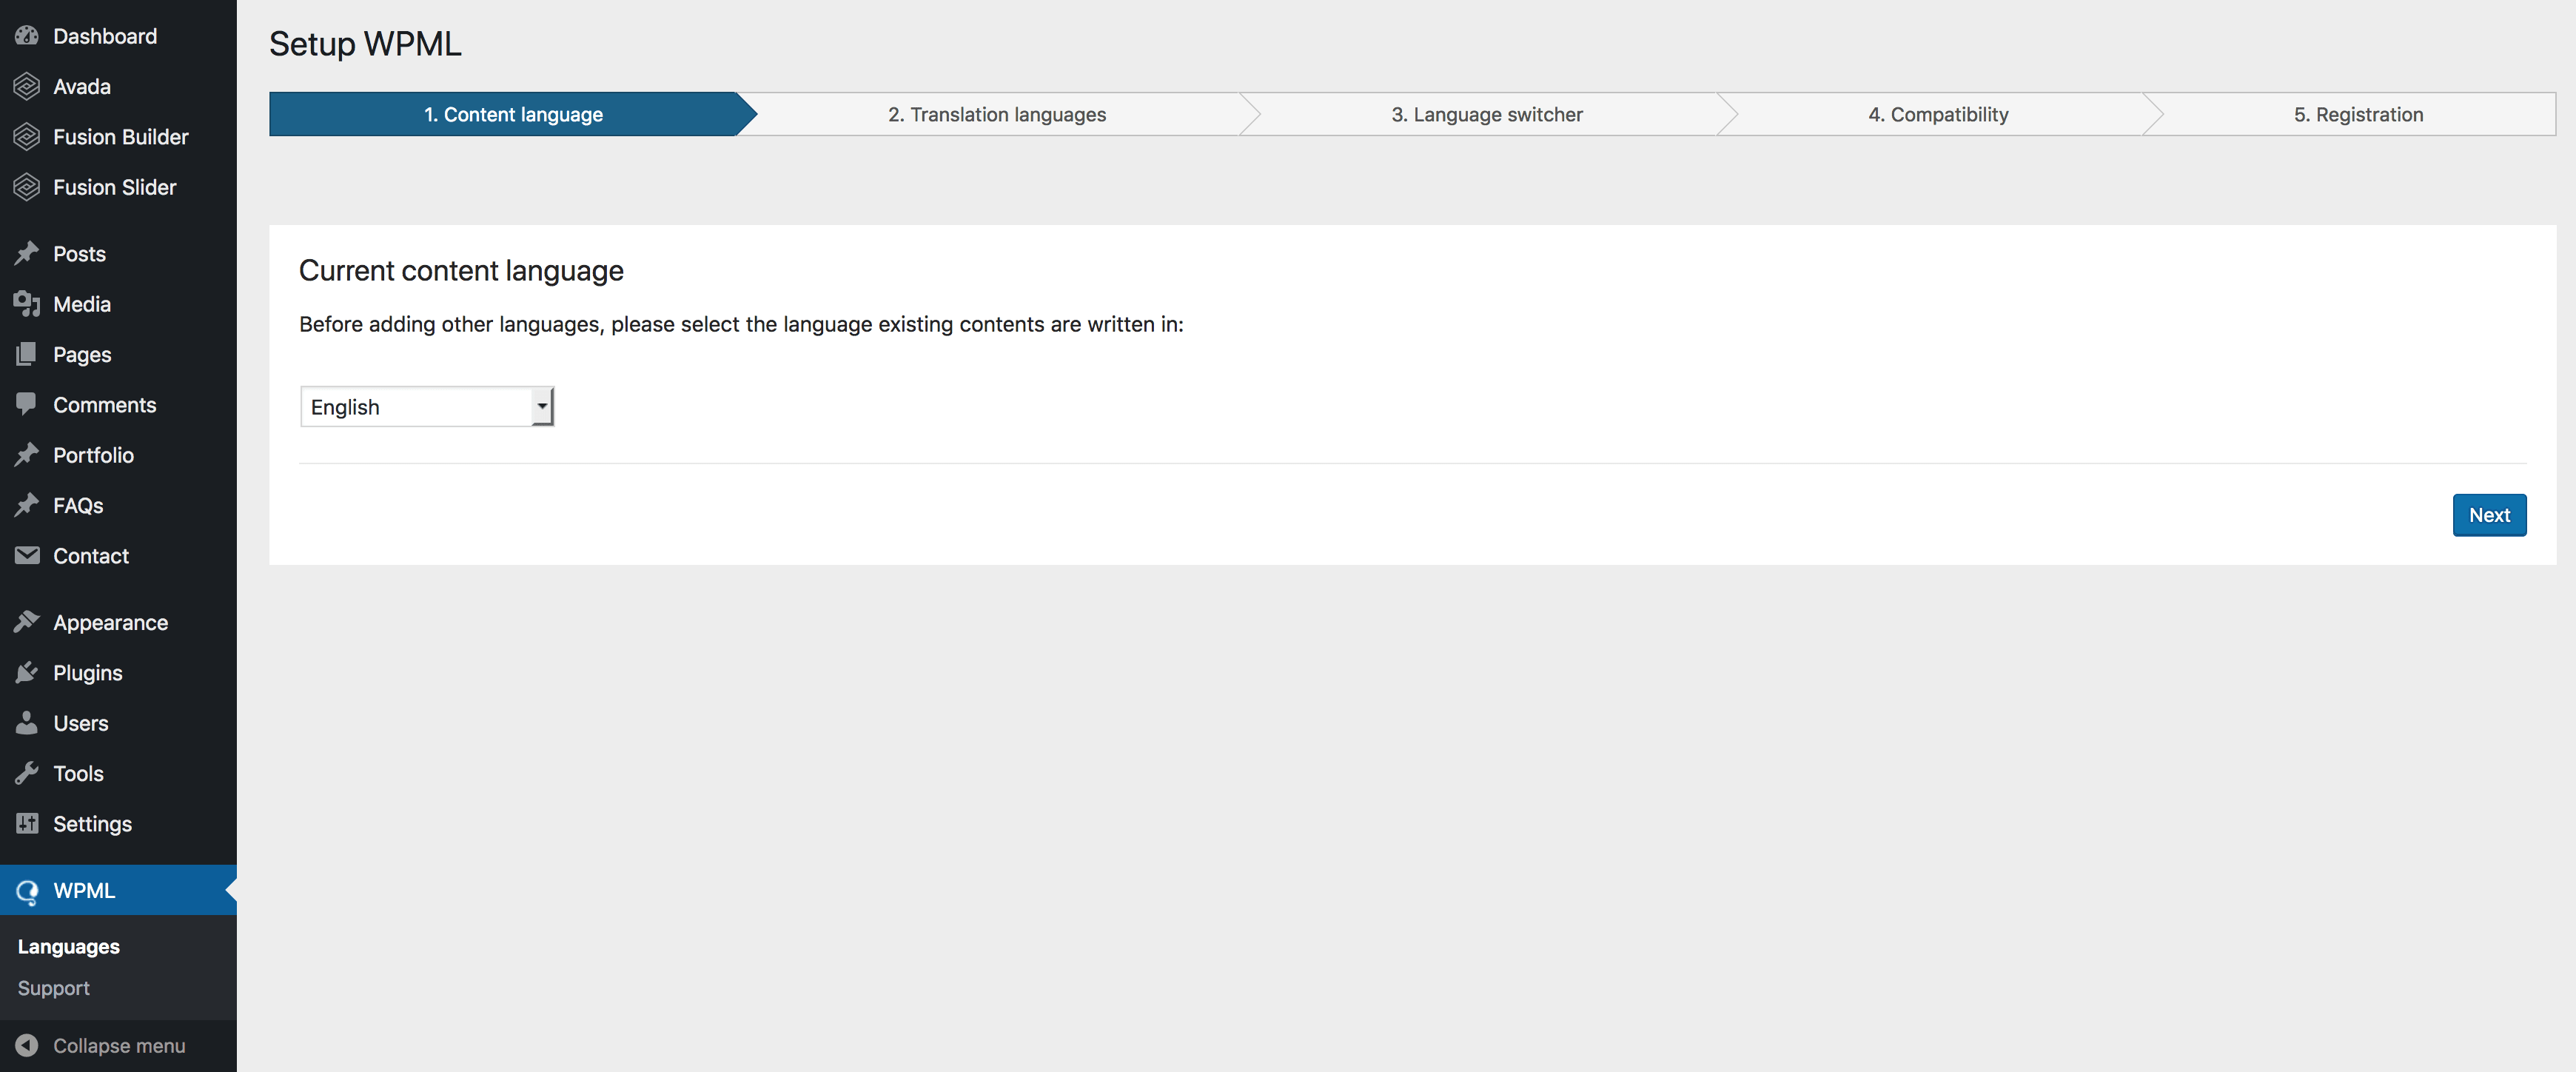Open the Portfolio menu
Image resolution: width=2576 pixels, height=1072 pixels.
pyautogui.click(x=118, y=455)
